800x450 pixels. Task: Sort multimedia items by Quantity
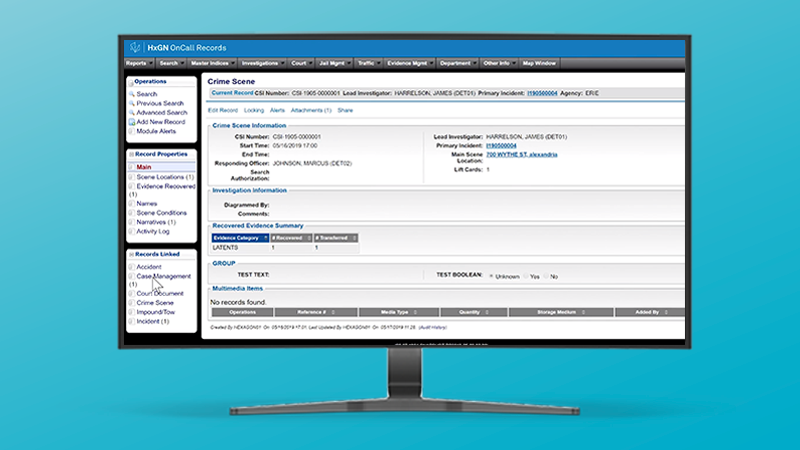coord(474,312)
